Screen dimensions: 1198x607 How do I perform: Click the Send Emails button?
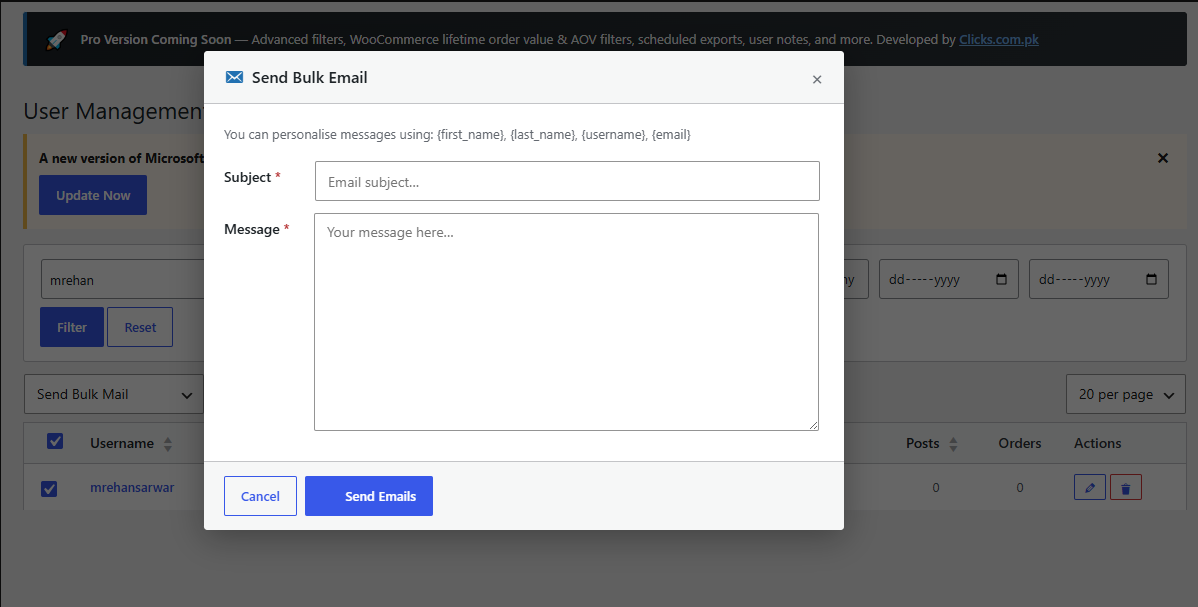coord(369,496)
